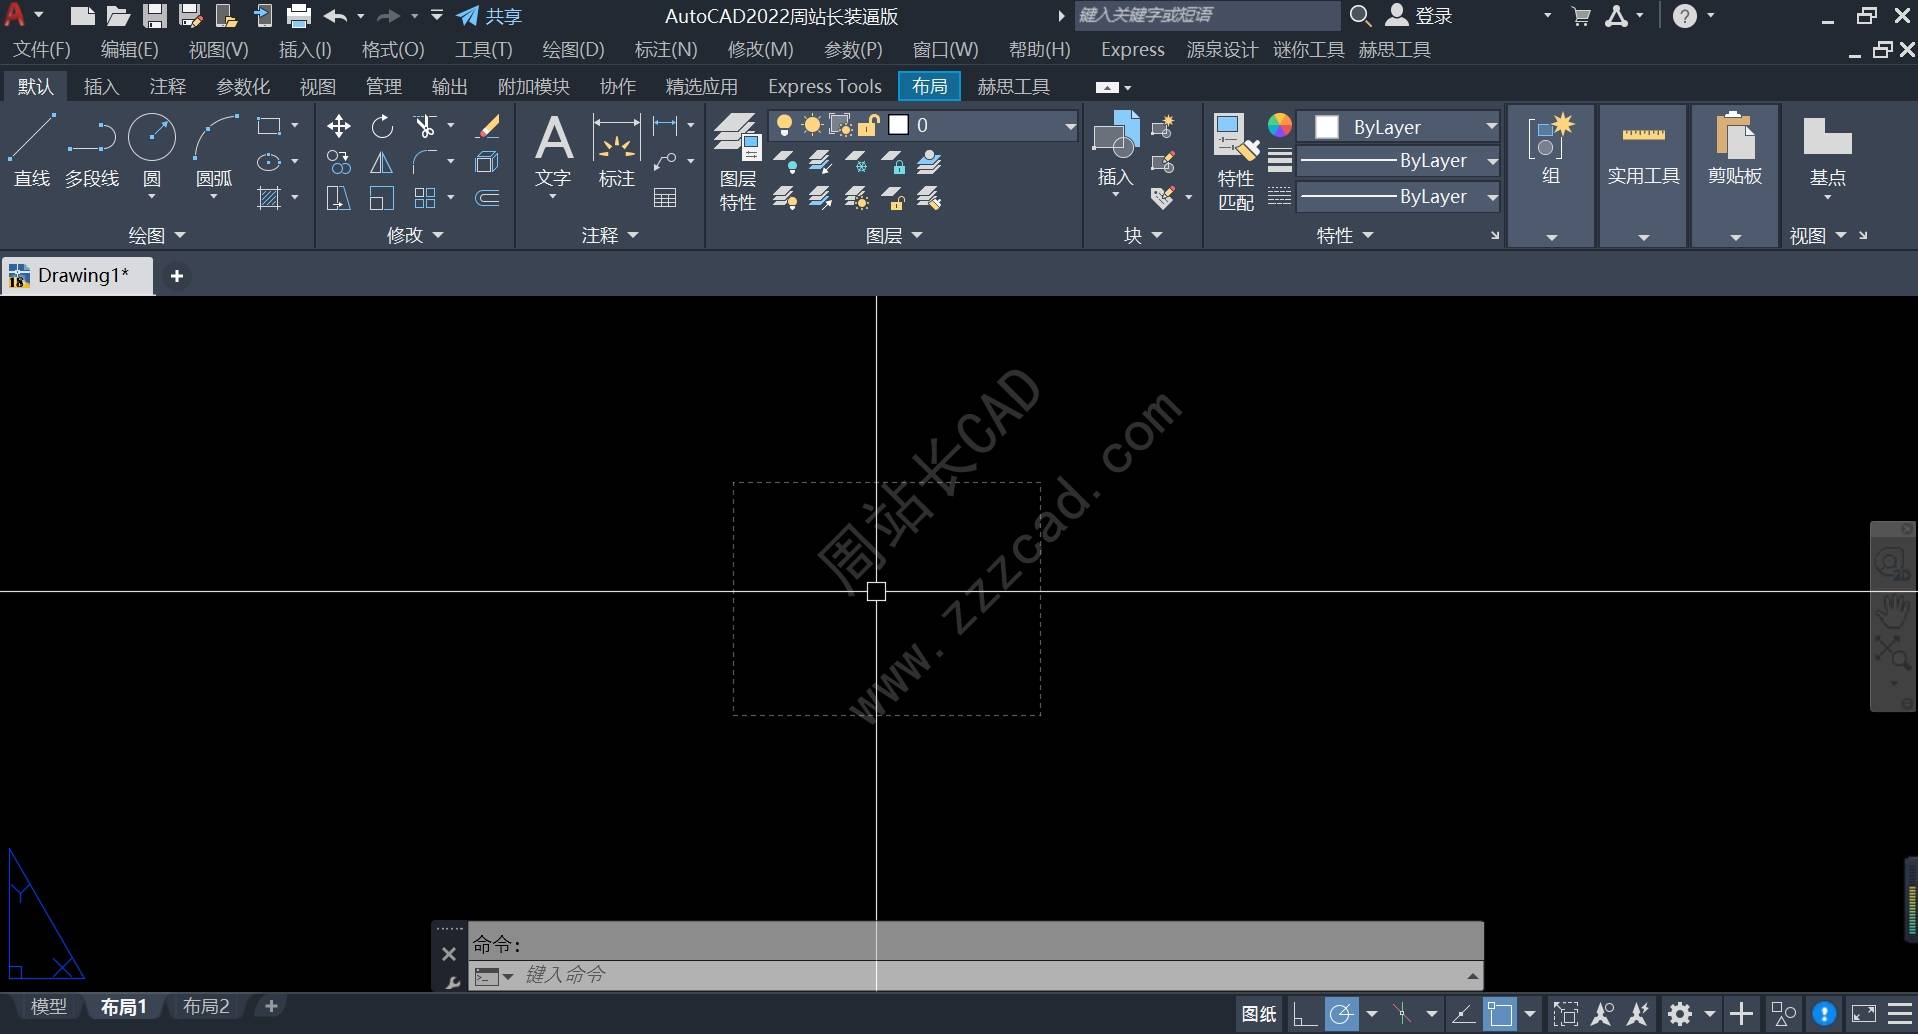This screenshot has height=1034, width=1918.
Task: Toggle polar tracking in status bar
Action: click(x=1341, y=1014)
